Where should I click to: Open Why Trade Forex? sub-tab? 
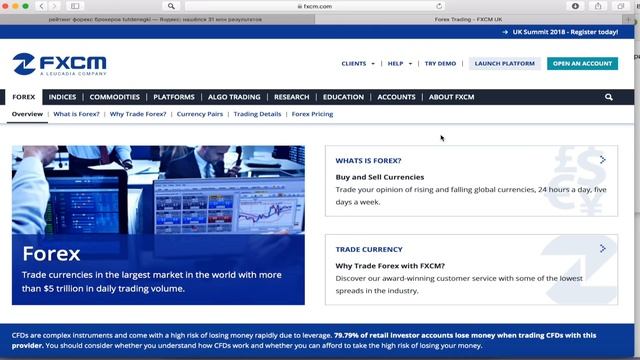[138, 114]
